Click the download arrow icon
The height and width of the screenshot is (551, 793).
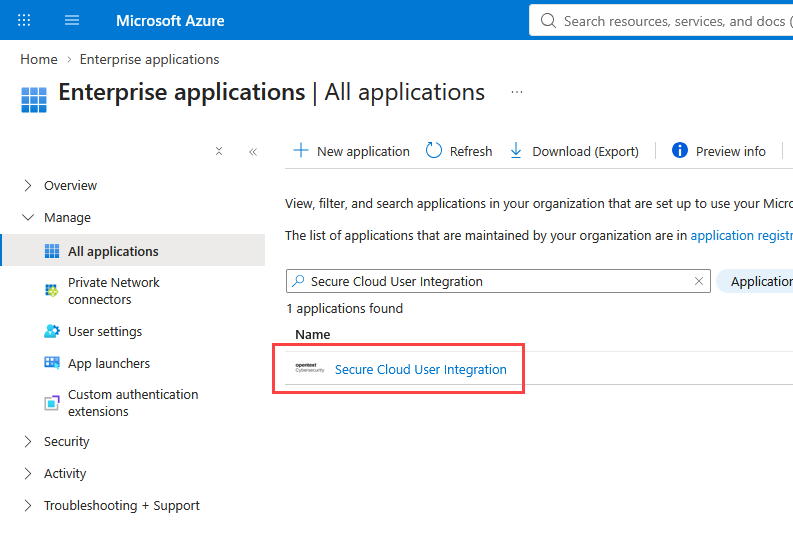pos(516,150)
